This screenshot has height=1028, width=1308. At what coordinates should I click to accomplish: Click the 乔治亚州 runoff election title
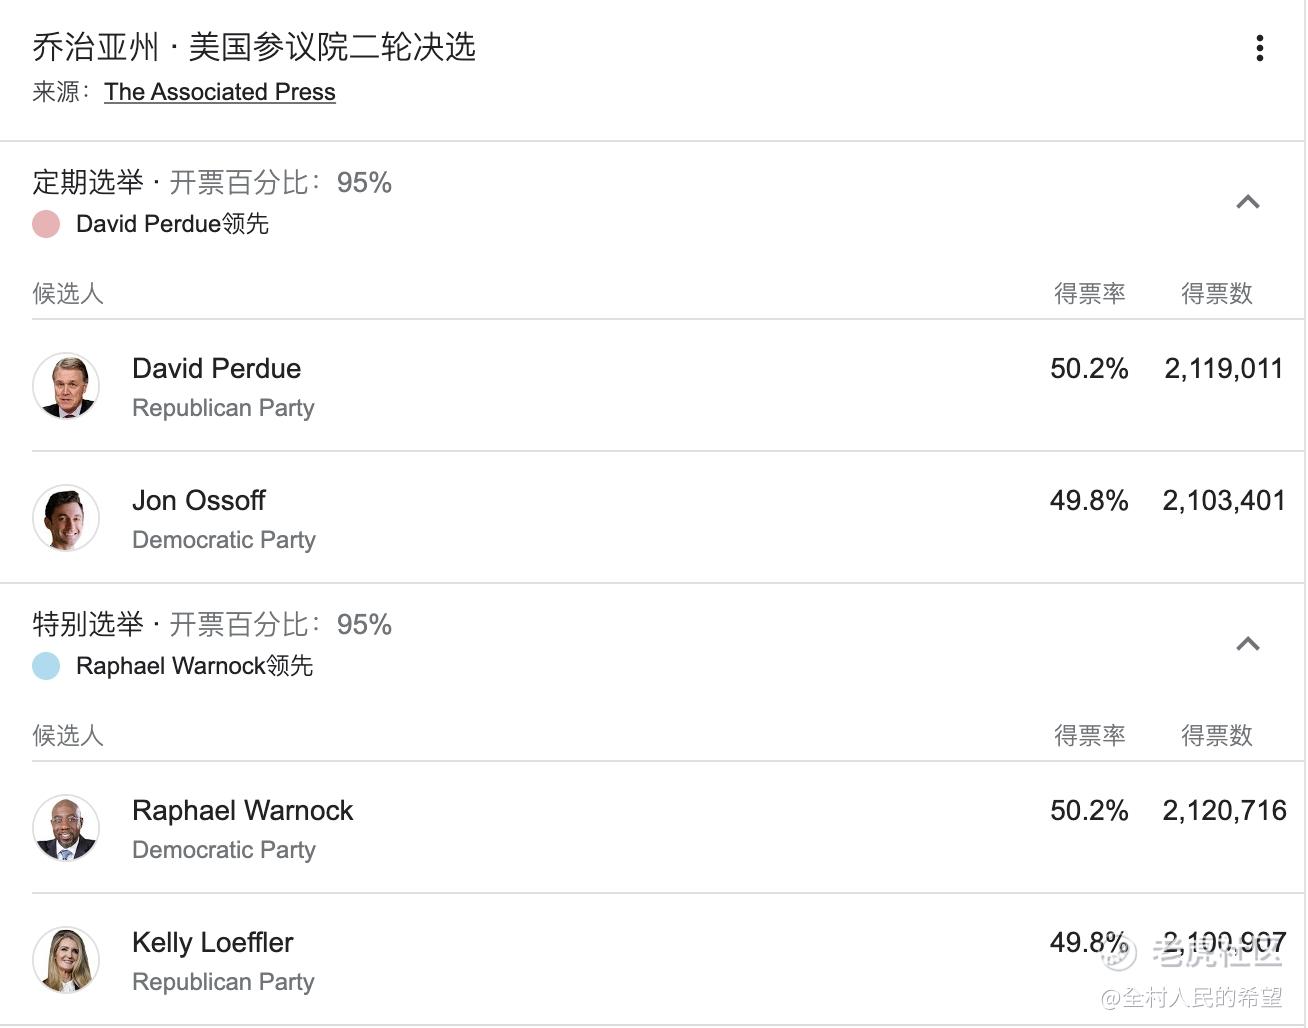pos(254,47)
